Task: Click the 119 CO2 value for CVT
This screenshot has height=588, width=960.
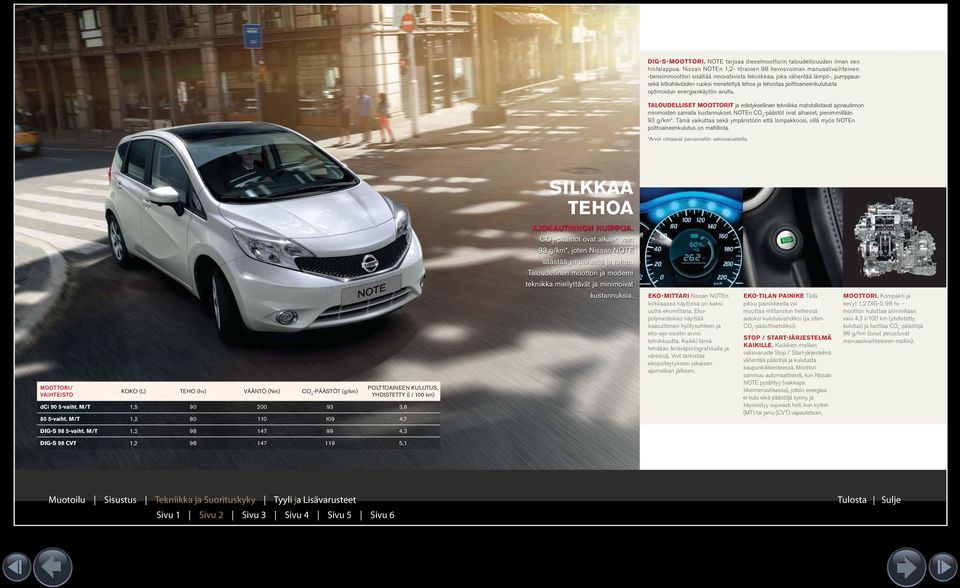Action: click(x=330, y=443)
